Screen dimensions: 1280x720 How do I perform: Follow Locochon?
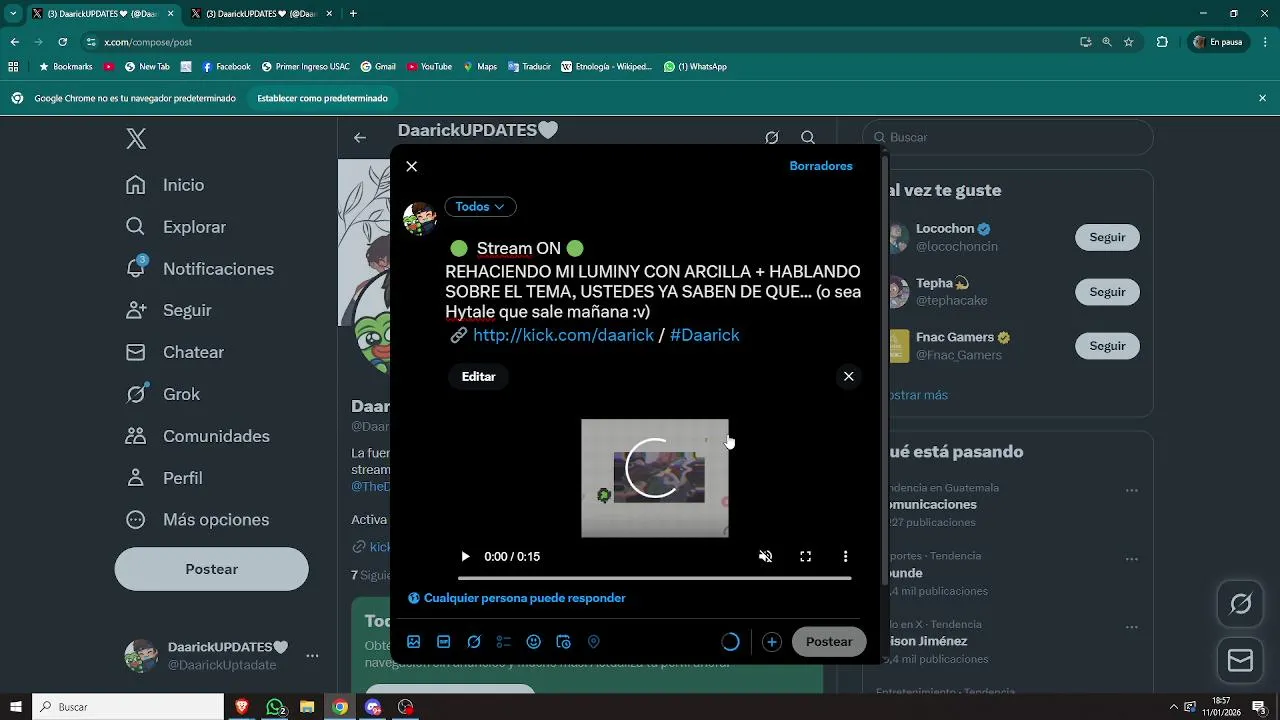point(1107,237)
